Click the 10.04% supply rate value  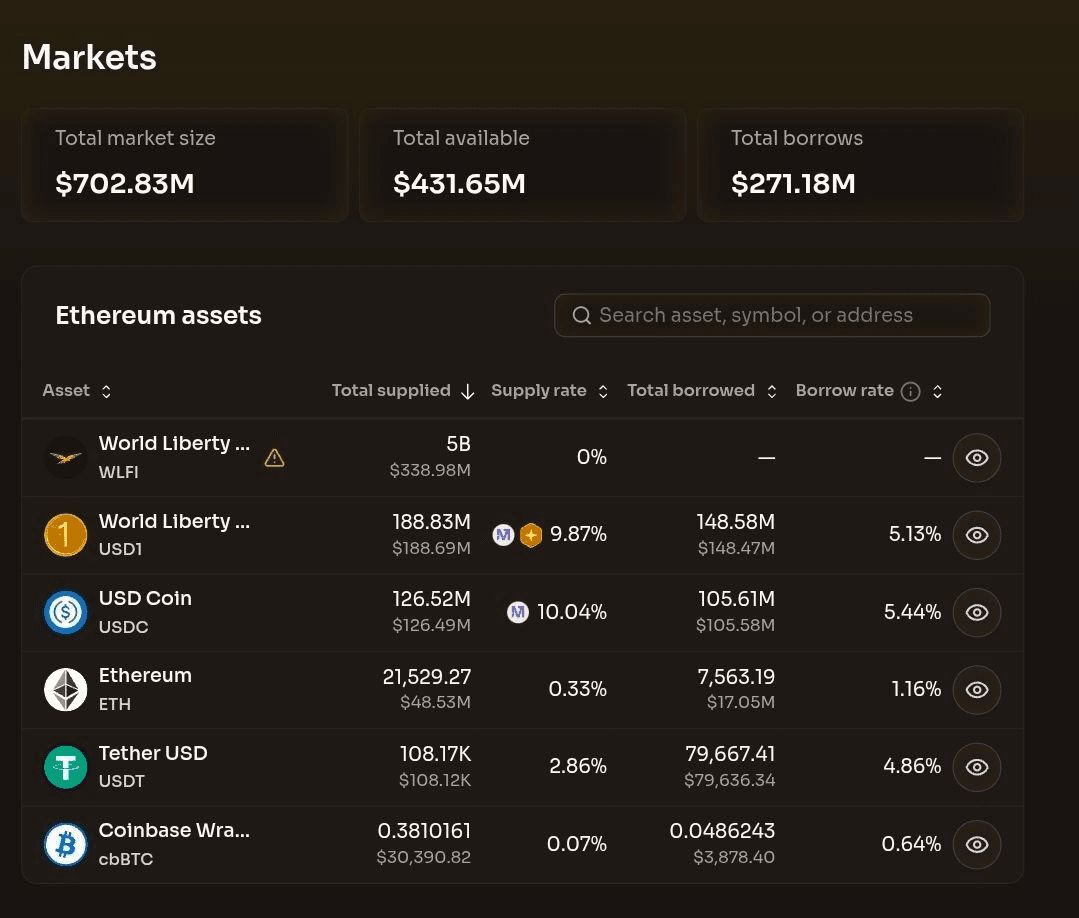click(572, 612)
